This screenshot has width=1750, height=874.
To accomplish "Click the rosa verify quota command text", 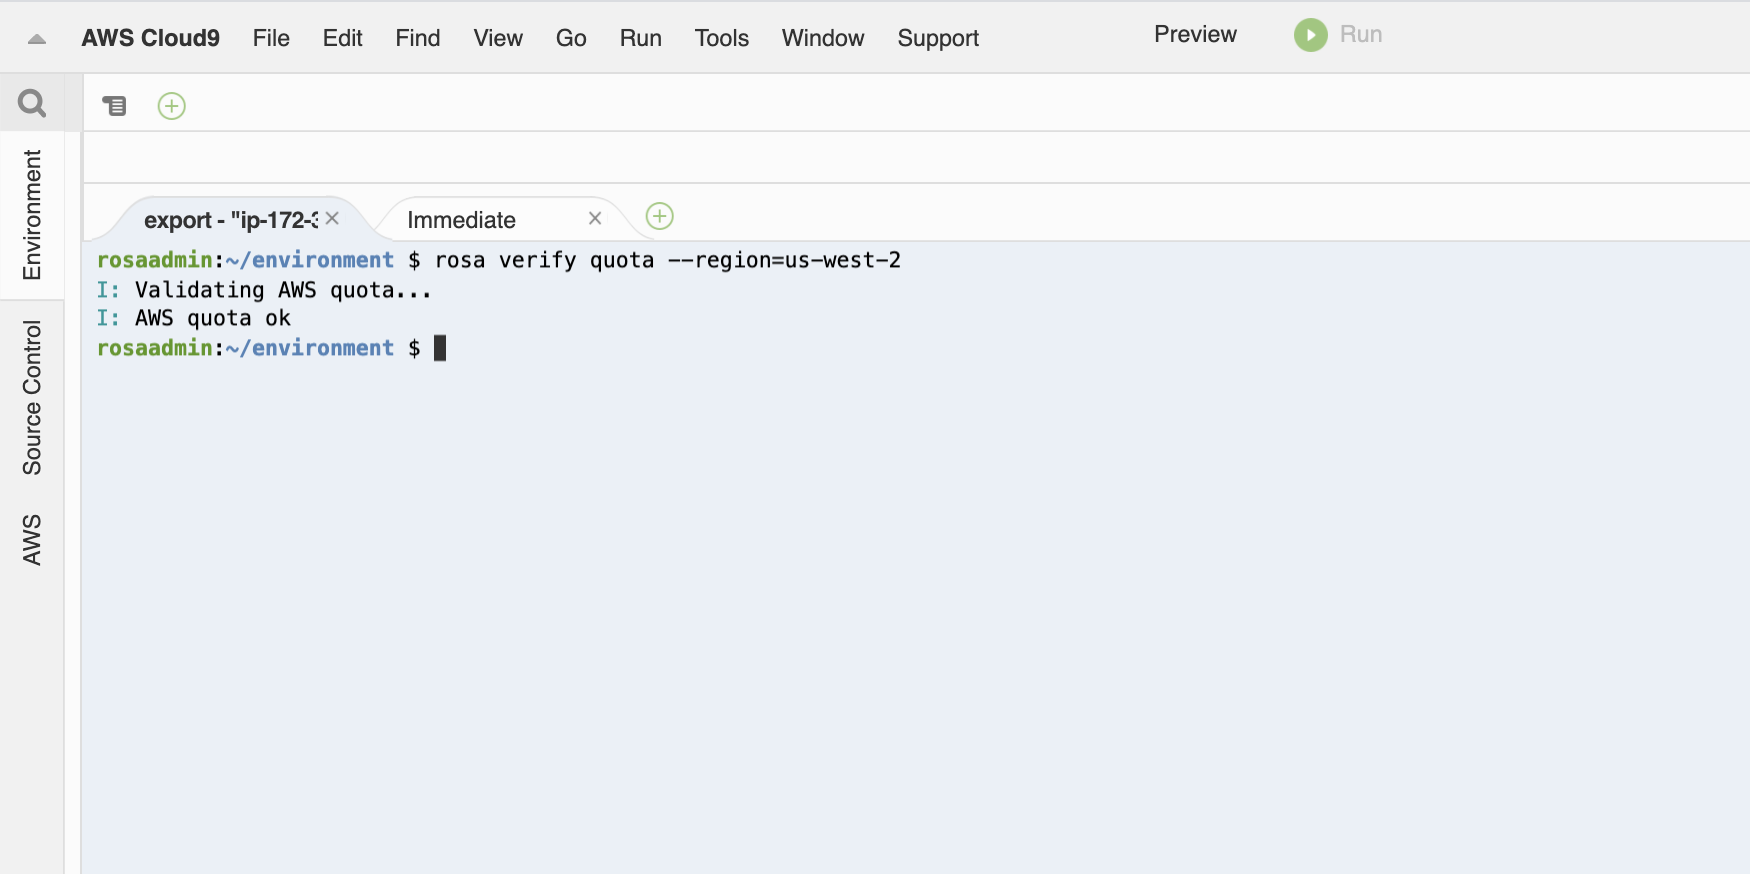I will coord(668,260).
